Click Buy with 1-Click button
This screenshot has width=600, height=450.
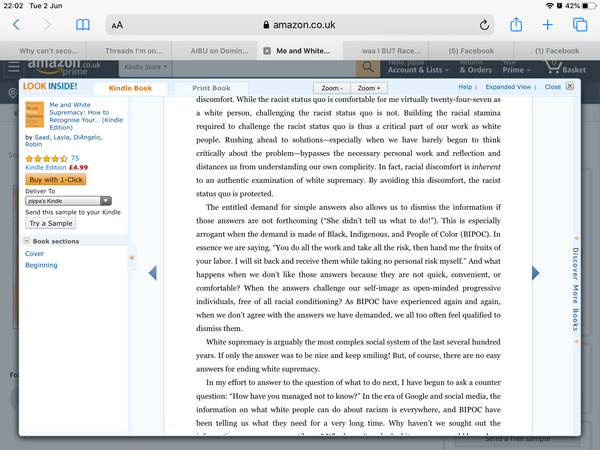point(56,179)
